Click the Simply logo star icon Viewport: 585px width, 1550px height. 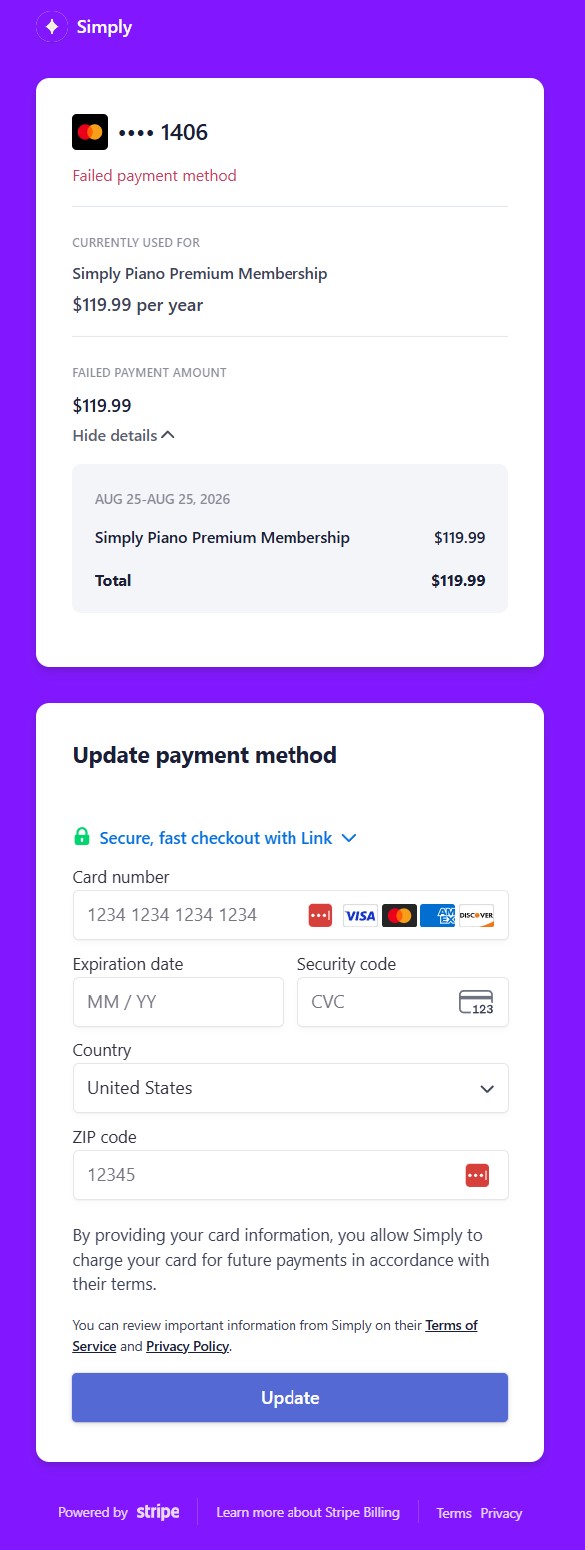pyautogui.click(x=52, y=27)
